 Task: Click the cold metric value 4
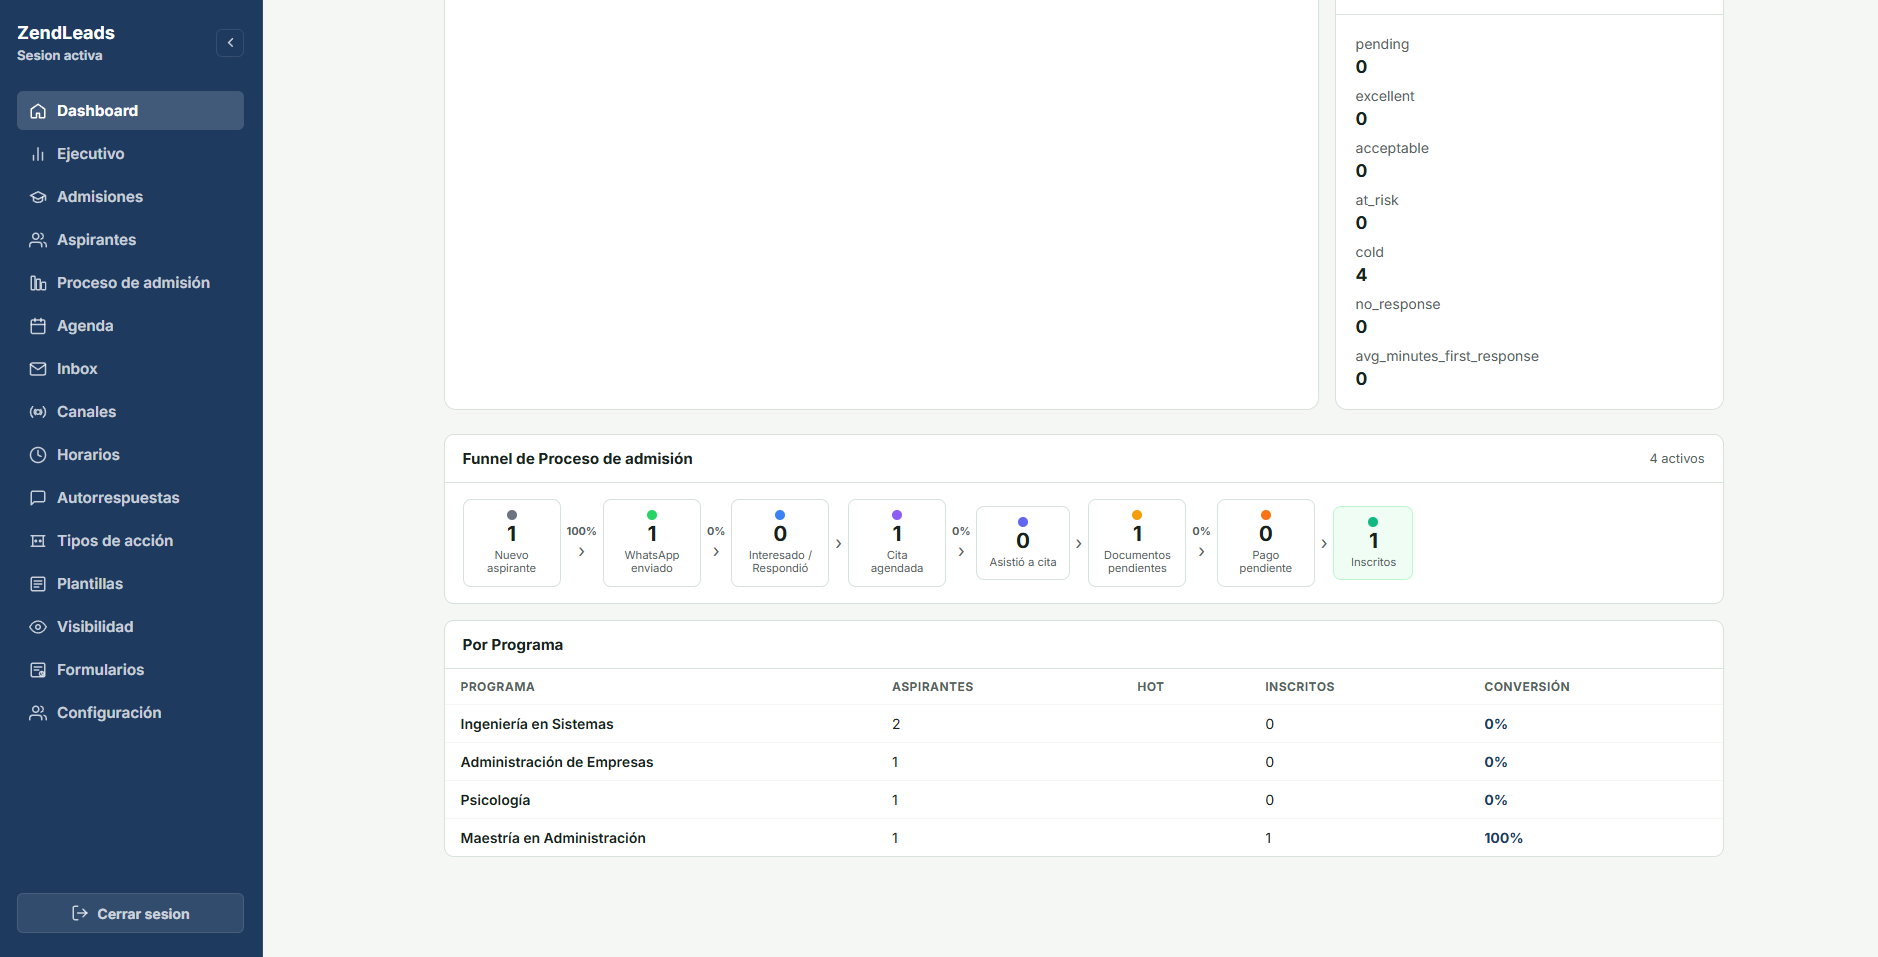pyautogui.click(x=1361, y=275)
